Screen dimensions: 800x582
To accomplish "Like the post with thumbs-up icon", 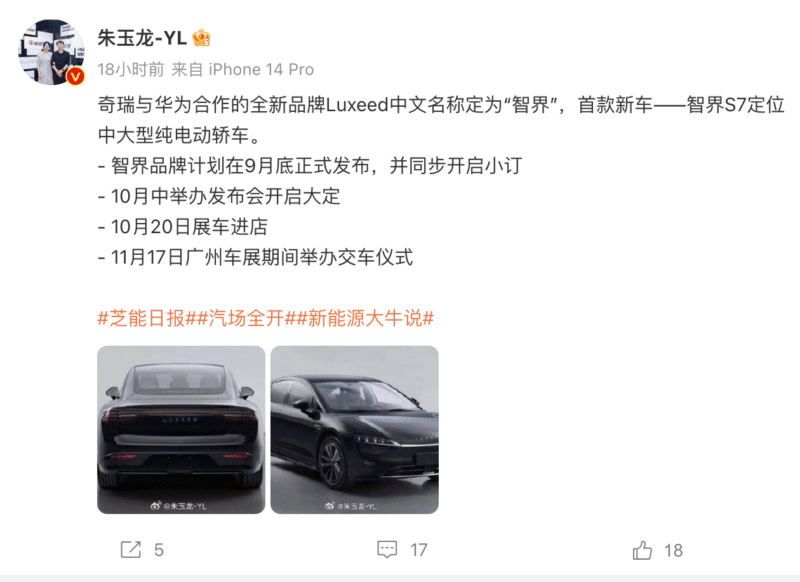I will click(x=642, y=550).
